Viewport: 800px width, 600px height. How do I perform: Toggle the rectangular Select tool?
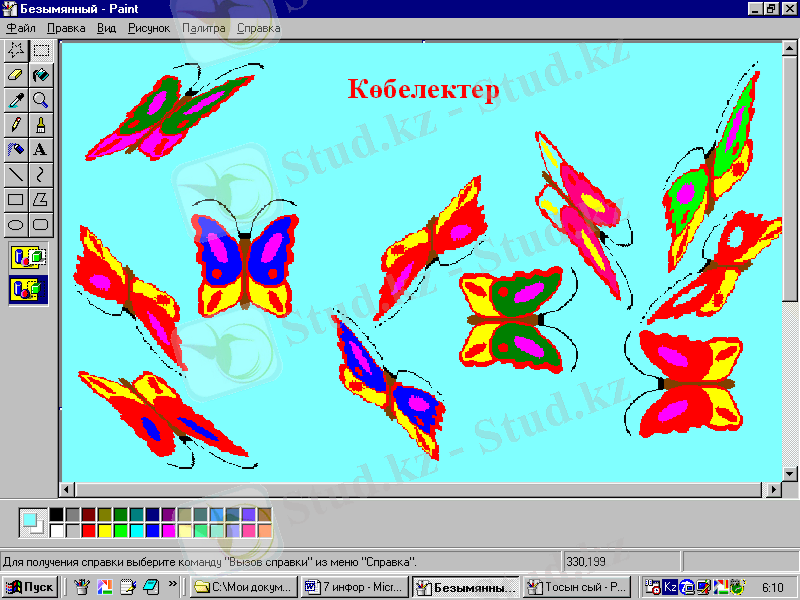click(41, 49)
